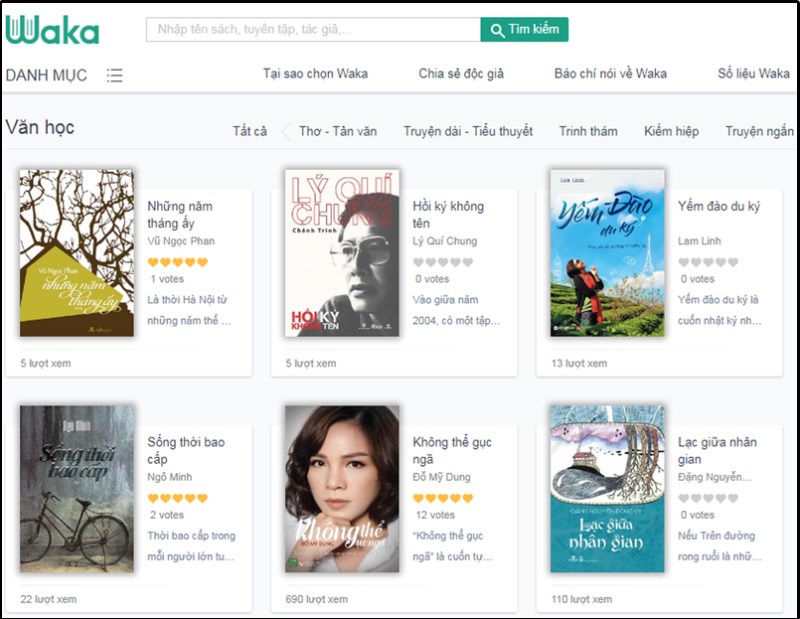This screenshot has width=800, height=619.
Task: Open the DANH MỤC hamburger menu icon
Action: (114, 76)
